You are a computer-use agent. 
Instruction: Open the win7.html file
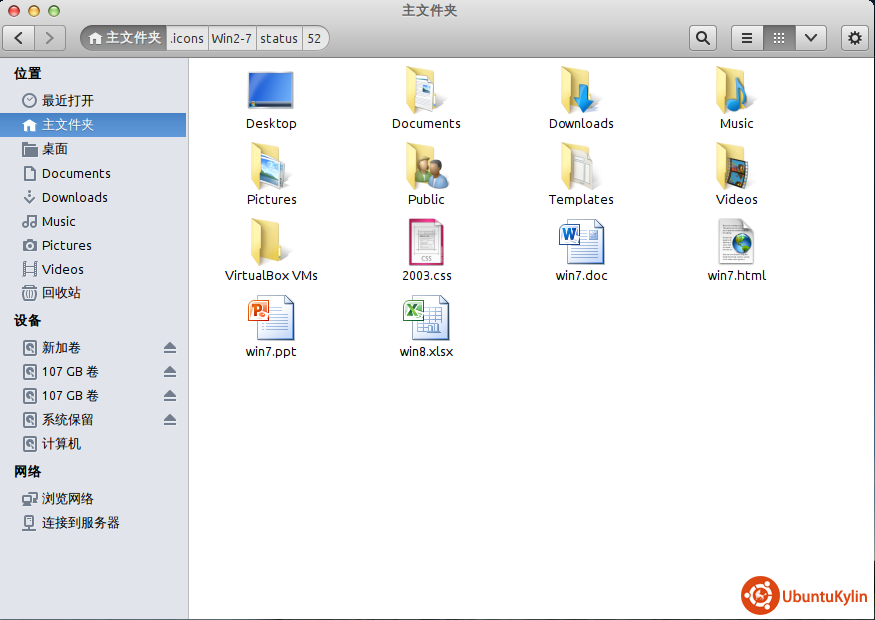point(736,244)
